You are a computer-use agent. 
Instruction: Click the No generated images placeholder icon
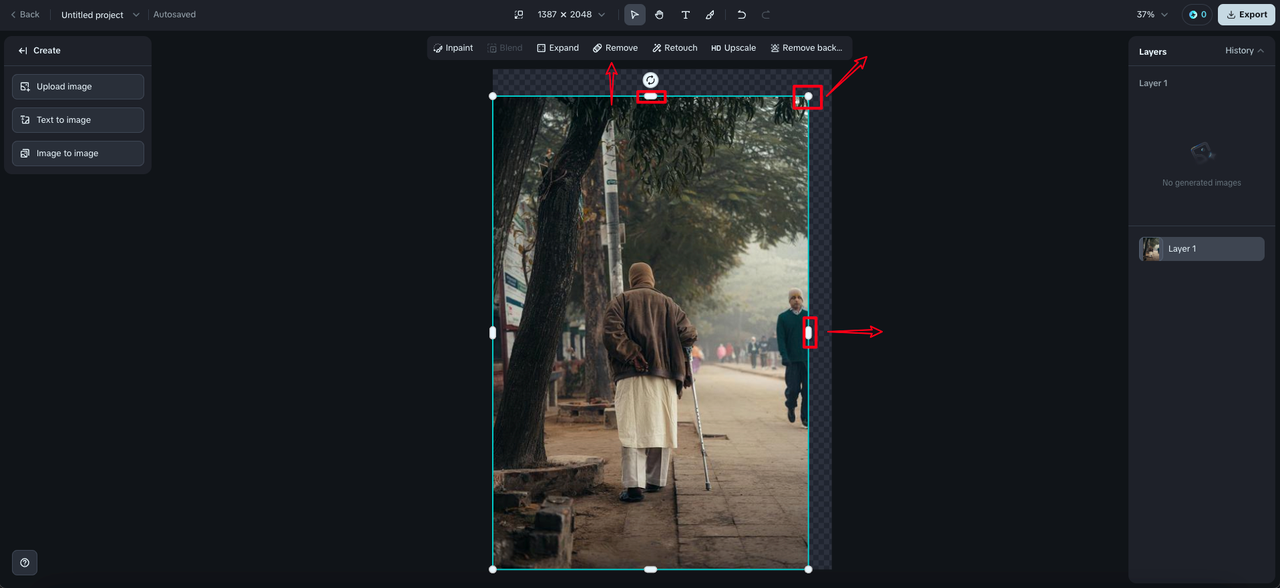(1202, 153)
